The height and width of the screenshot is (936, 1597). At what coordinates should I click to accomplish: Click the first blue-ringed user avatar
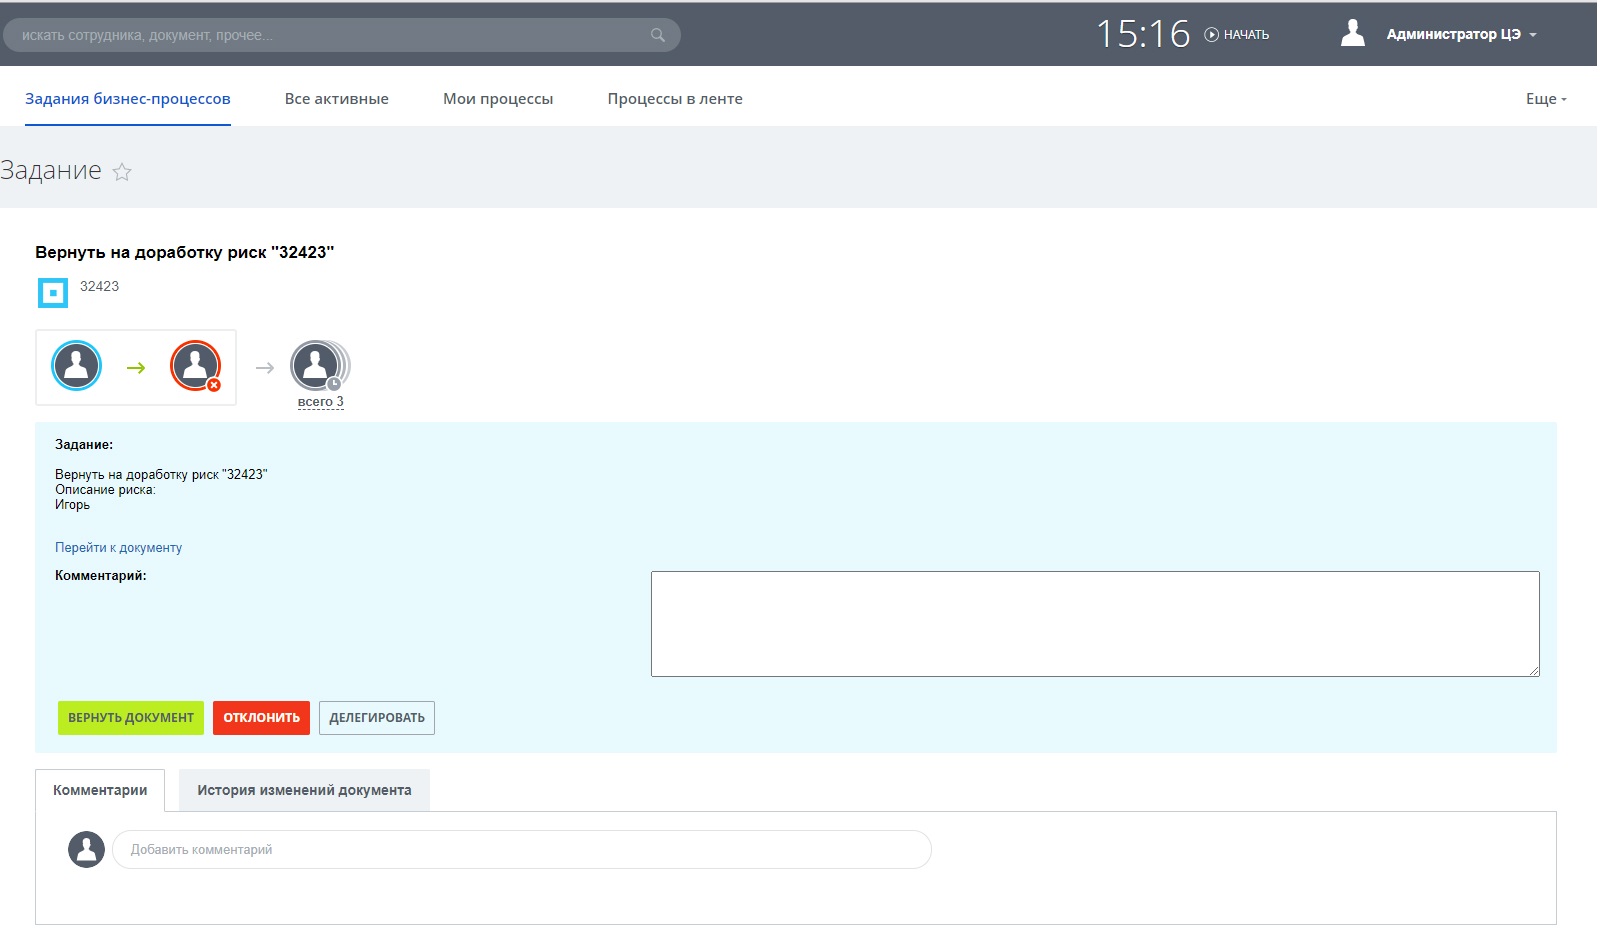click(77, 366)
